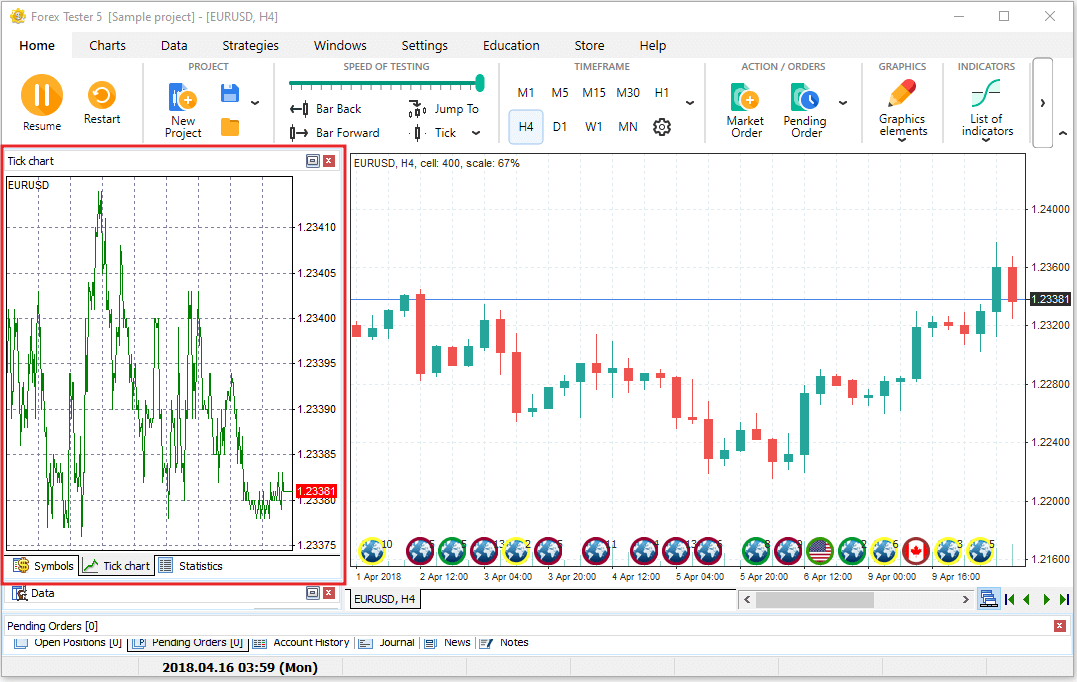Select the M15 timeframe
This screenshot has width=1077, height=682.
tap(594, 93)
